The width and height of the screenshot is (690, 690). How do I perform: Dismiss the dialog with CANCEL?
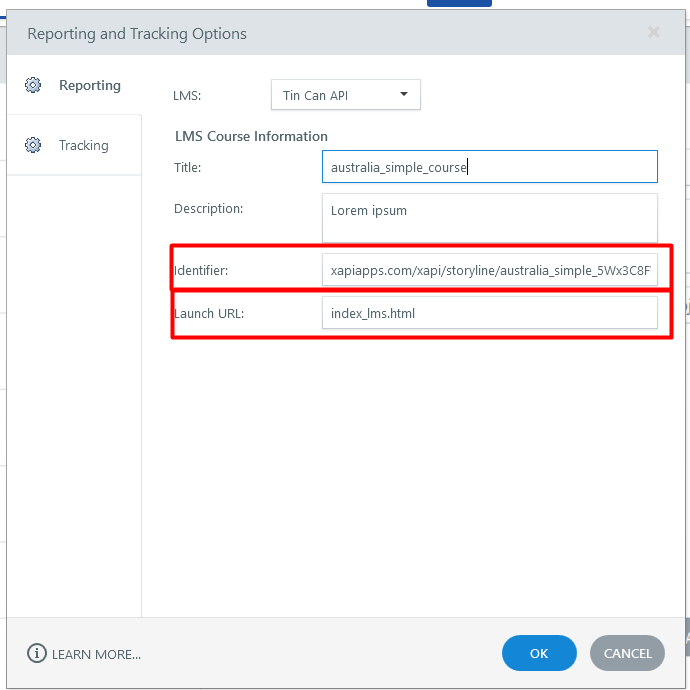point(627,653)
